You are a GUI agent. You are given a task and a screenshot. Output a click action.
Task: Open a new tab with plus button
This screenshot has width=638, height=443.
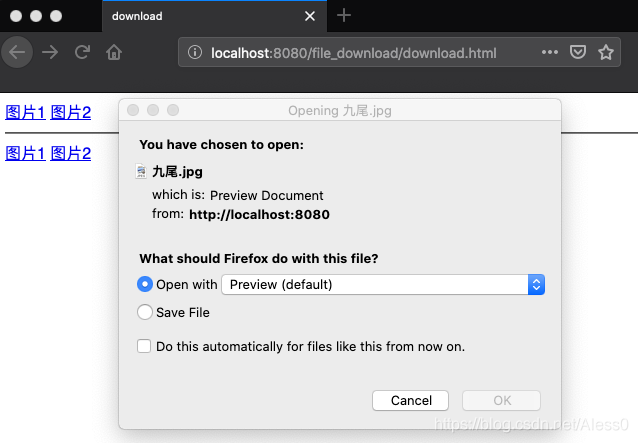click(344, 15)
